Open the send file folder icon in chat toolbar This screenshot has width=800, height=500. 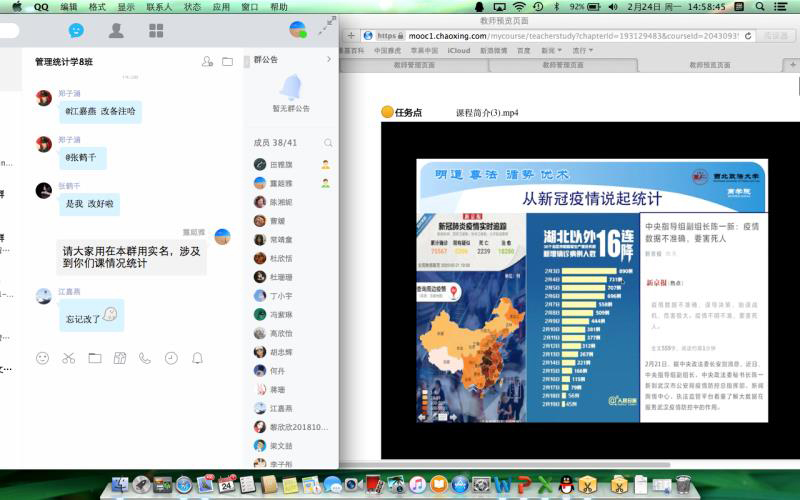point(94,358)
